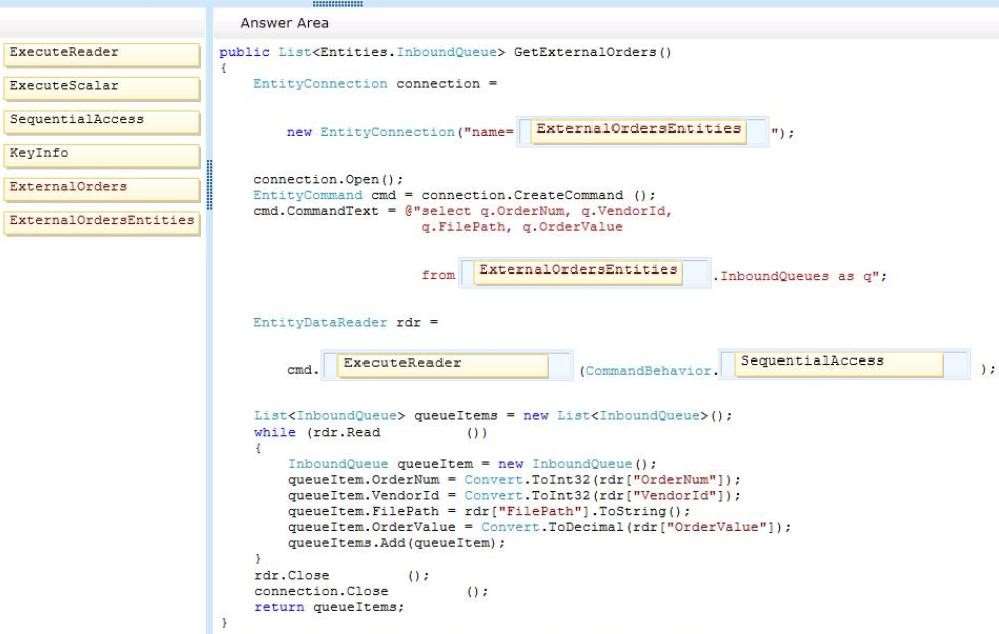
Task: Click the ExternalOrdersEntities answer after "name="
Action: click(638, 131)
